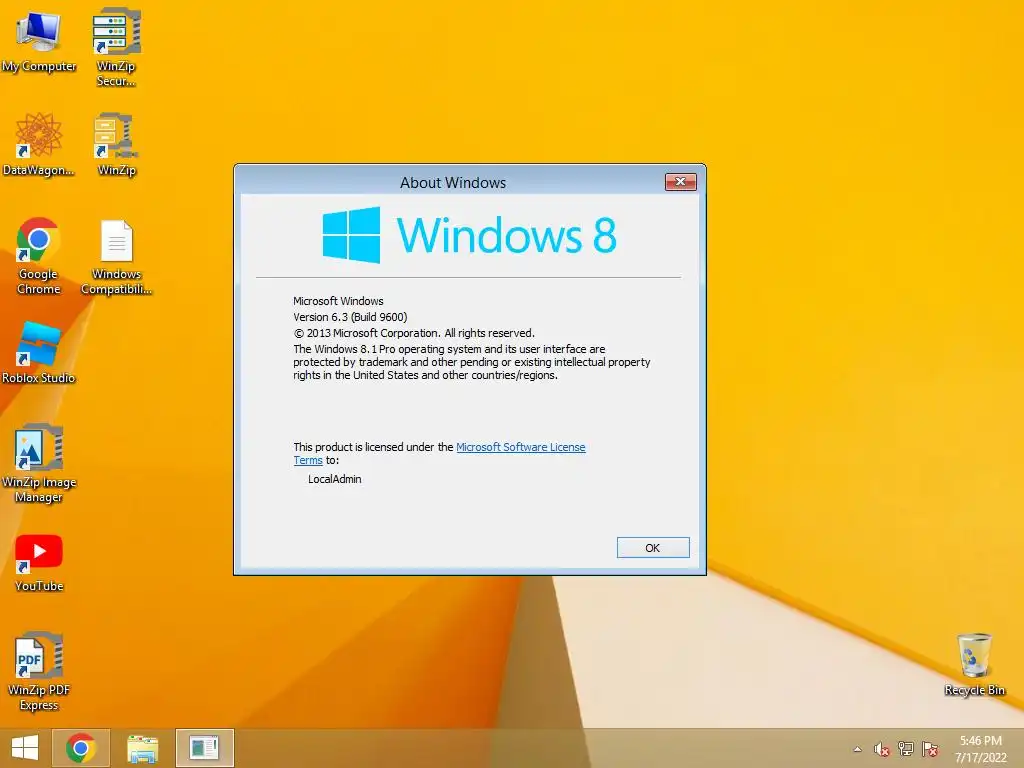Select Google Chrome desktop shortcut

point(39,256)
